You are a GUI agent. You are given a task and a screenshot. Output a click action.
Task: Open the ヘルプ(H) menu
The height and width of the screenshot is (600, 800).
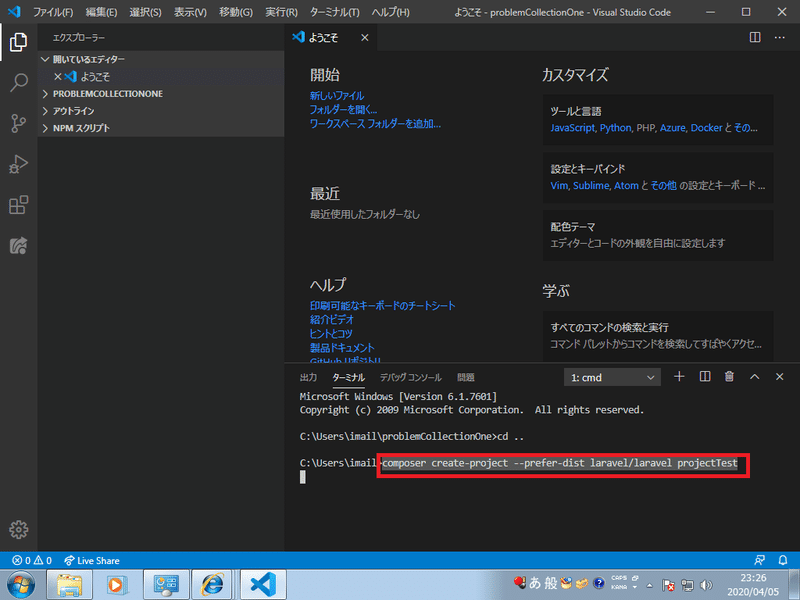point(390,12)
